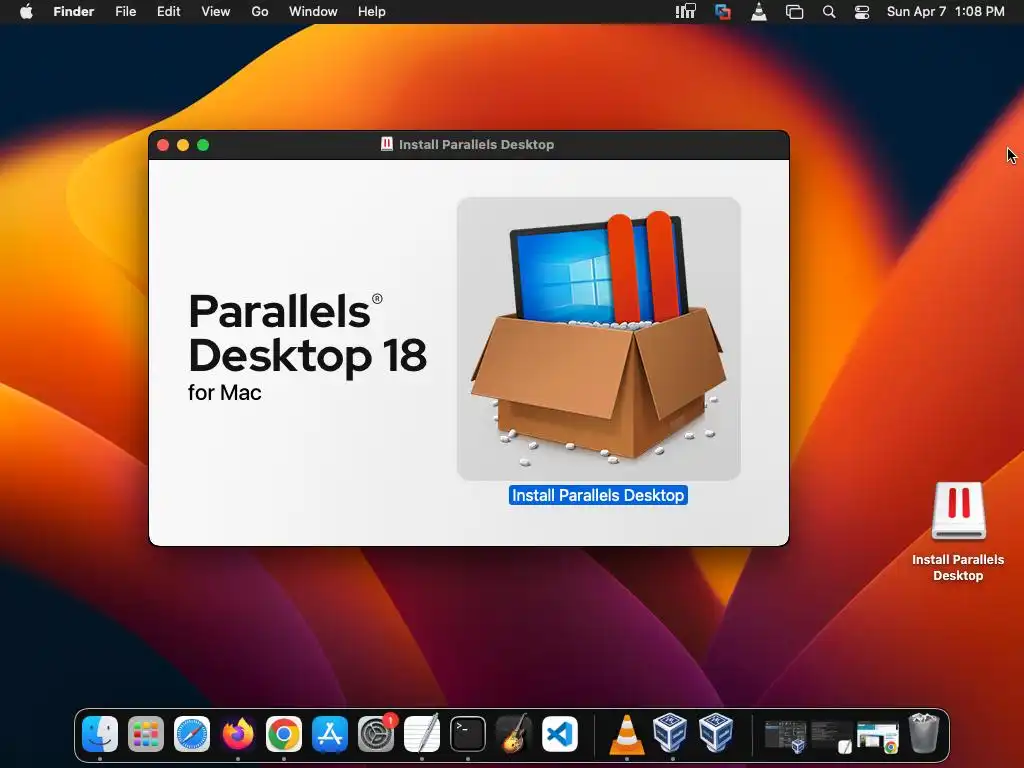Open the Window menu
Screen dimensions: 1024x768
coord(313,11)
